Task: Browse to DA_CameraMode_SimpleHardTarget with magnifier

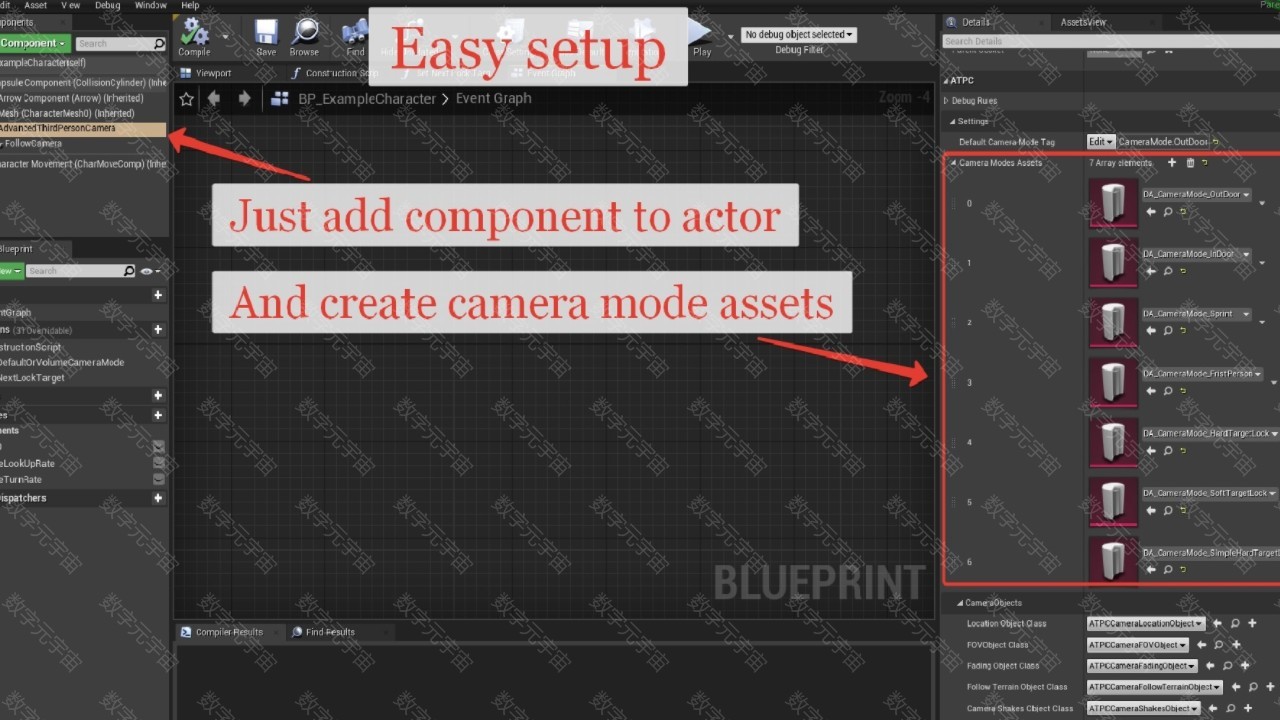Action: (1167, 570)
